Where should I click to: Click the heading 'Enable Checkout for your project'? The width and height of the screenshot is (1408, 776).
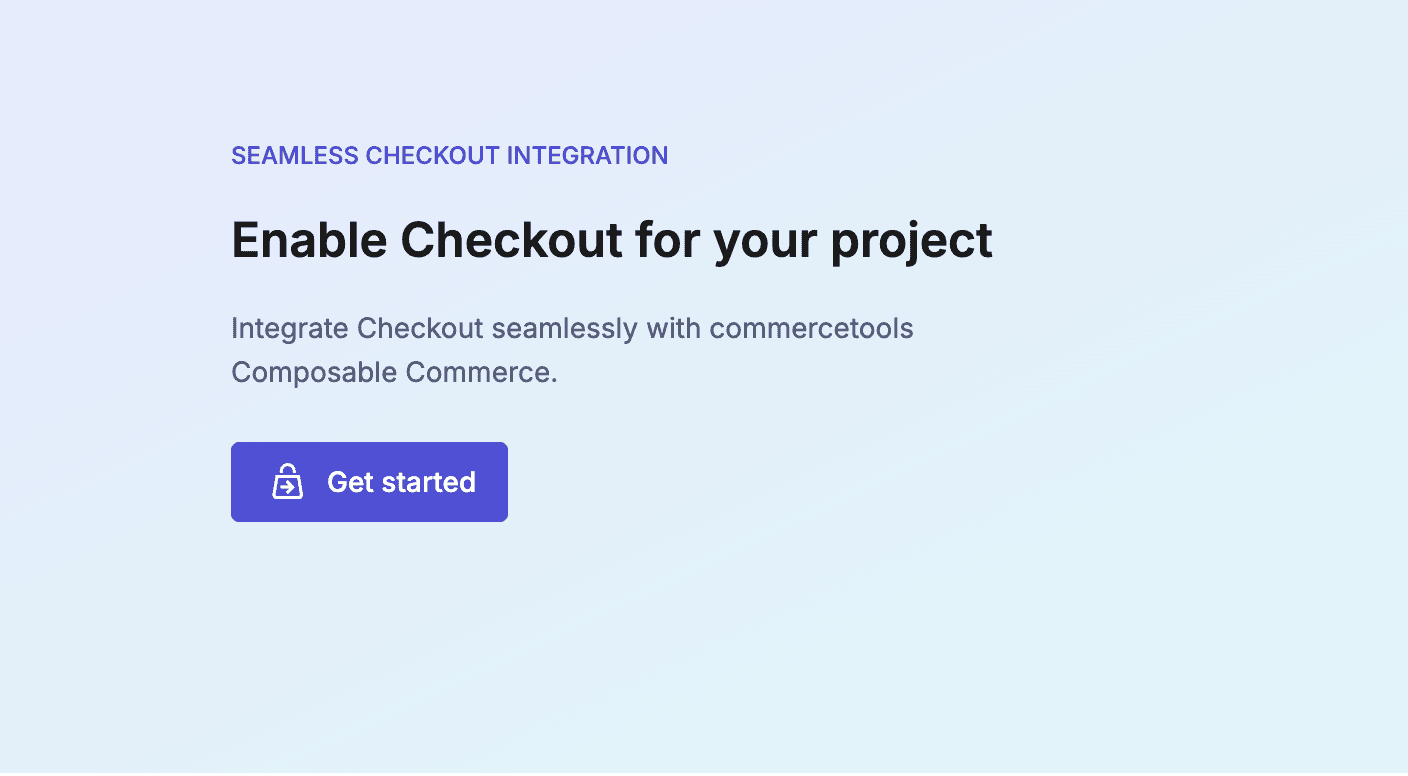pyautogui.click(x=611, y=240)
